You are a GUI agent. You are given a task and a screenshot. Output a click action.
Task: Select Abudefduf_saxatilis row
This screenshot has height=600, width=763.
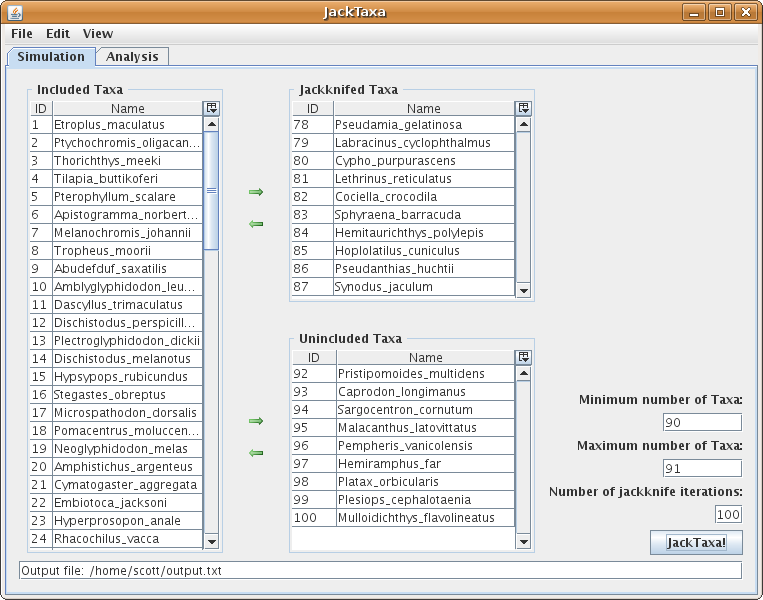tap(116, 269)
